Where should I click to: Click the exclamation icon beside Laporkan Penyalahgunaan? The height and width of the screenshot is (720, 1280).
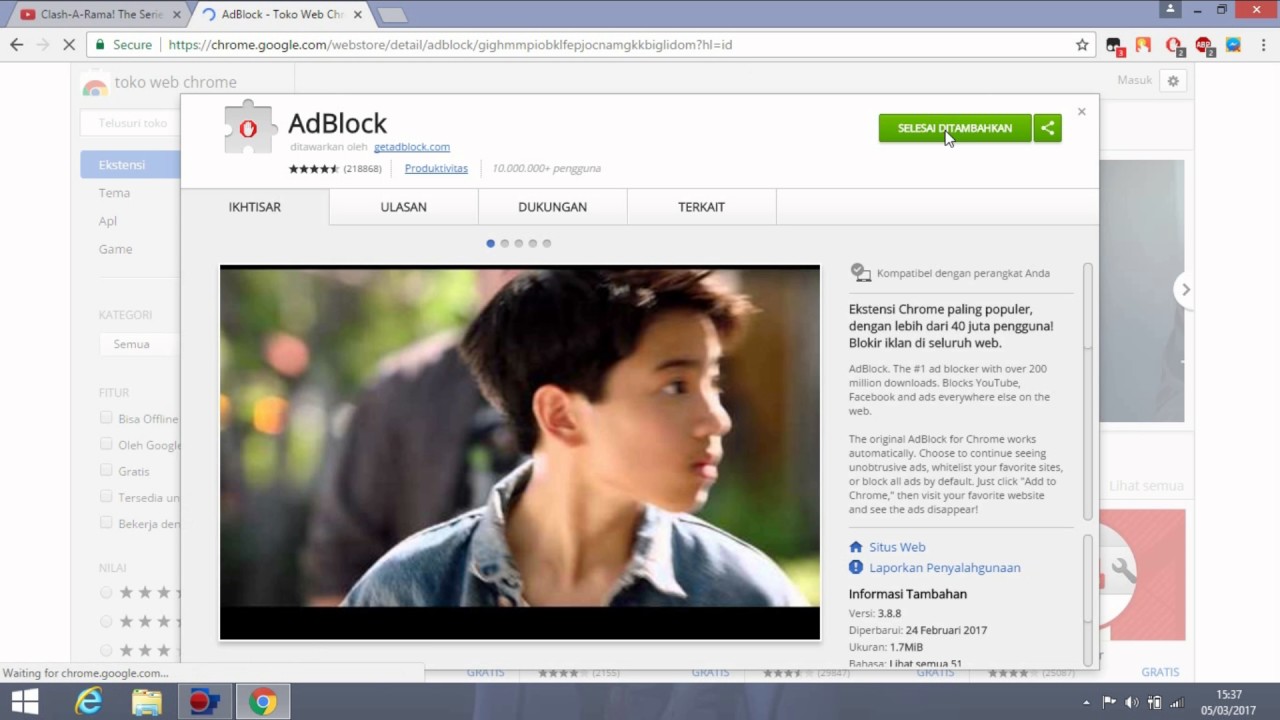coord(856,567)
